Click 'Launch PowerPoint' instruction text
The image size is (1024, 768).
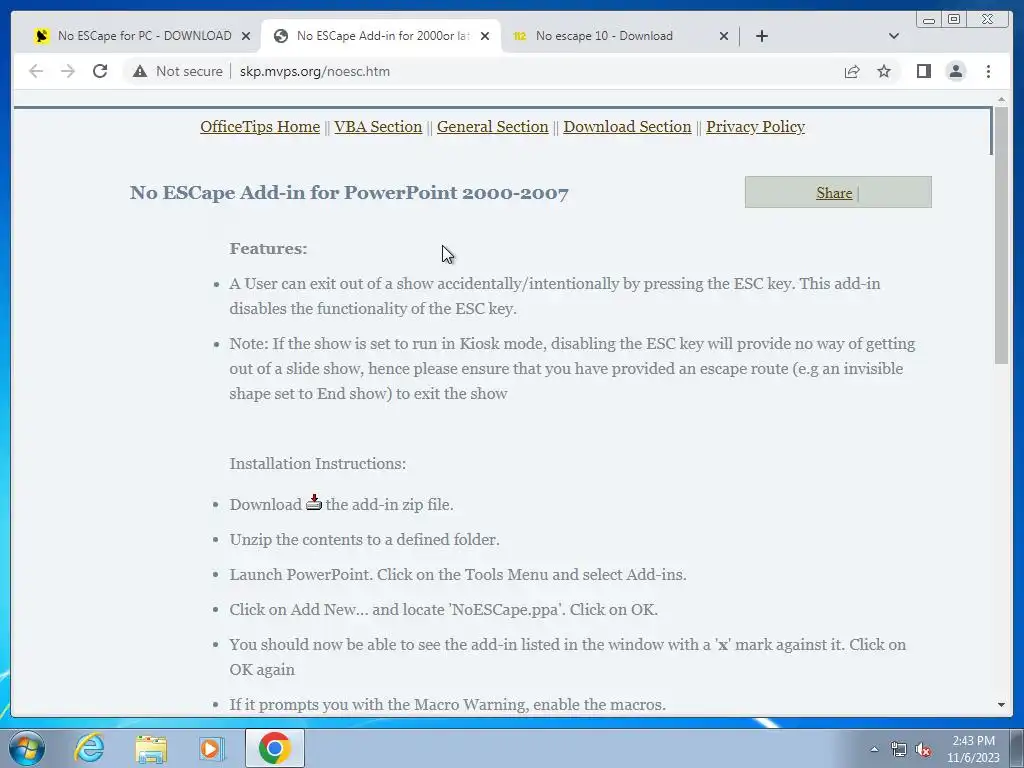458,575
